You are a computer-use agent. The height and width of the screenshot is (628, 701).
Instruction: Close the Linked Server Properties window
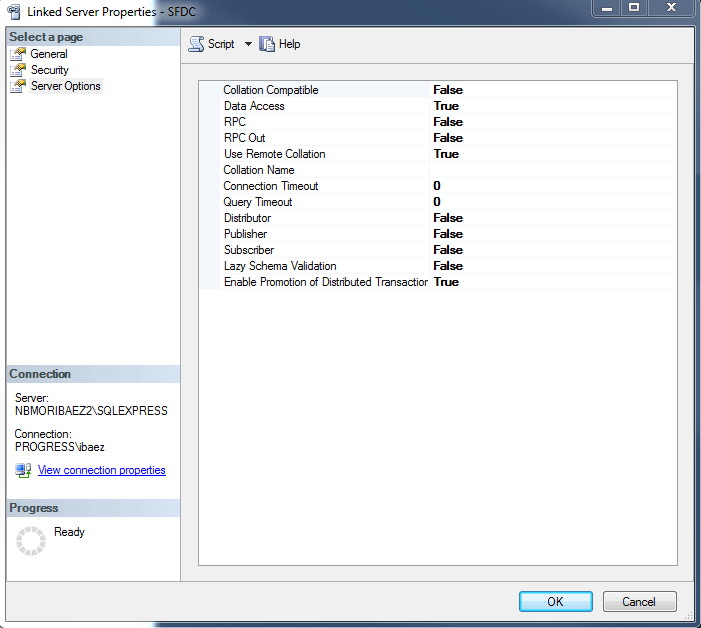(x=671, y=8)
